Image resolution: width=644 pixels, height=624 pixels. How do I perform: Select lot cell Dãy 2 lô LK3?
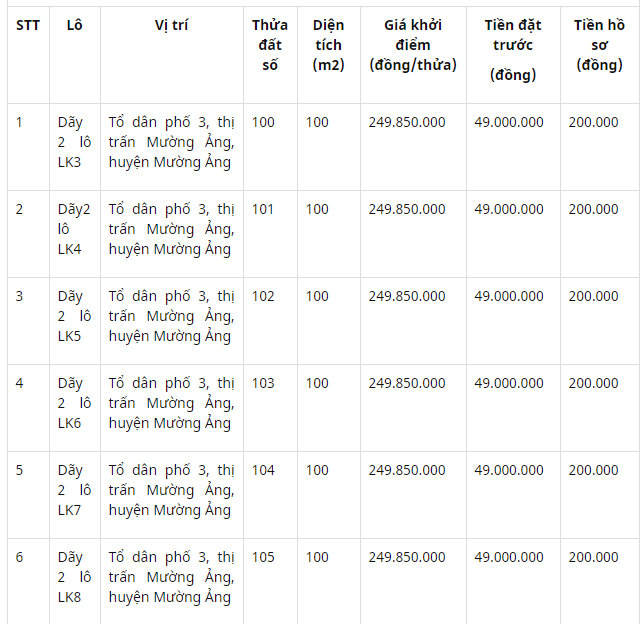coord(74,142)
